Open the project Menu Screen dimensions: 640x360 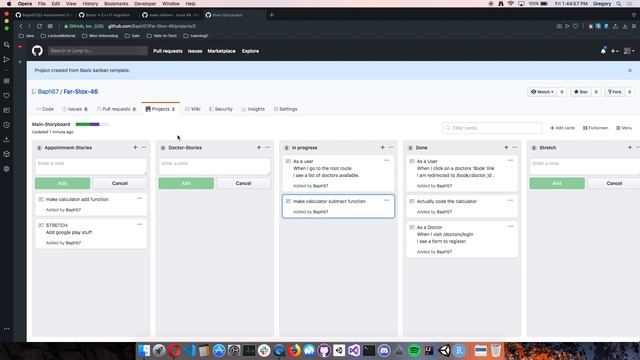pos(624,128)
